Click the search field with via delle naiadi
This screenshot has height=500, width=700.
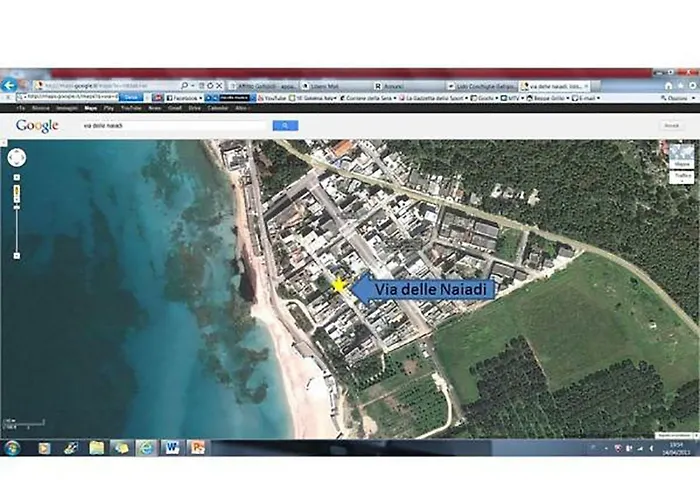pos(170,125)
